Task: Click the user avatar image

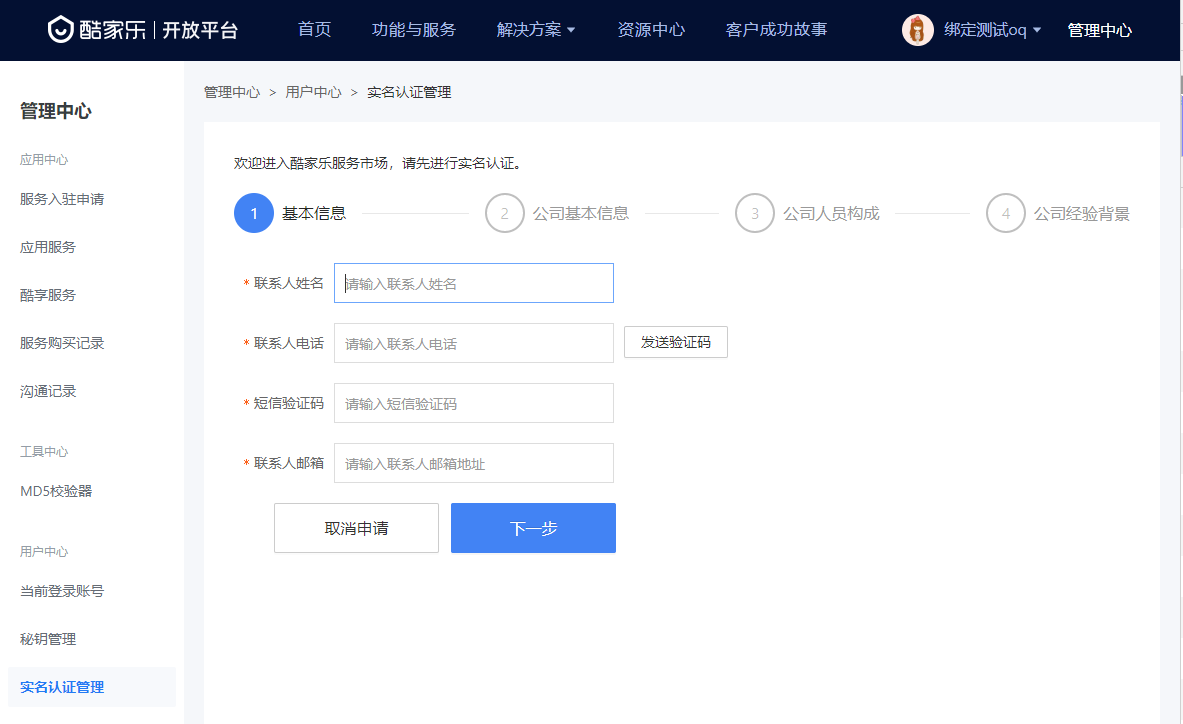Action: pyautogui.click(x=917, y=30)
